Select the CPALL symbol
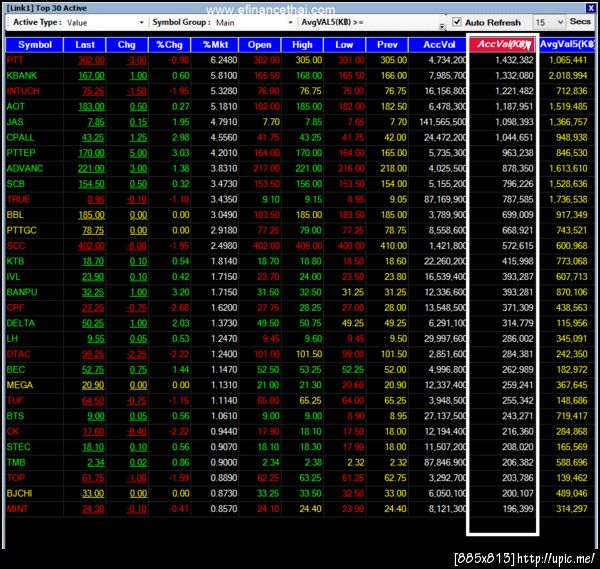600x569 pixels. 20,137
